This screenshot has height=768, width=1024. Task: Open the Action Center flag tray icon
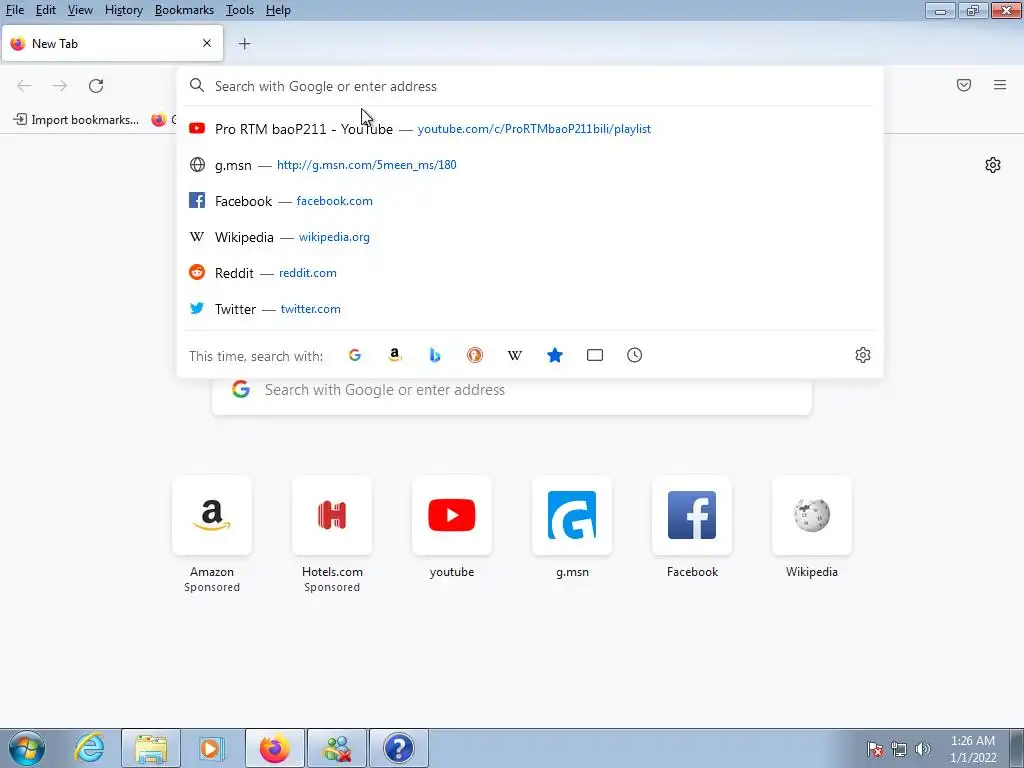875,749
